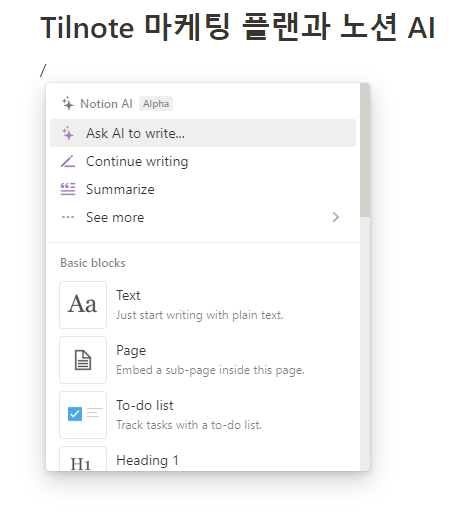473x525 pixels.
Task: Select the Summarize AI command
Action: pyautogui.click(x=203, y=190)
